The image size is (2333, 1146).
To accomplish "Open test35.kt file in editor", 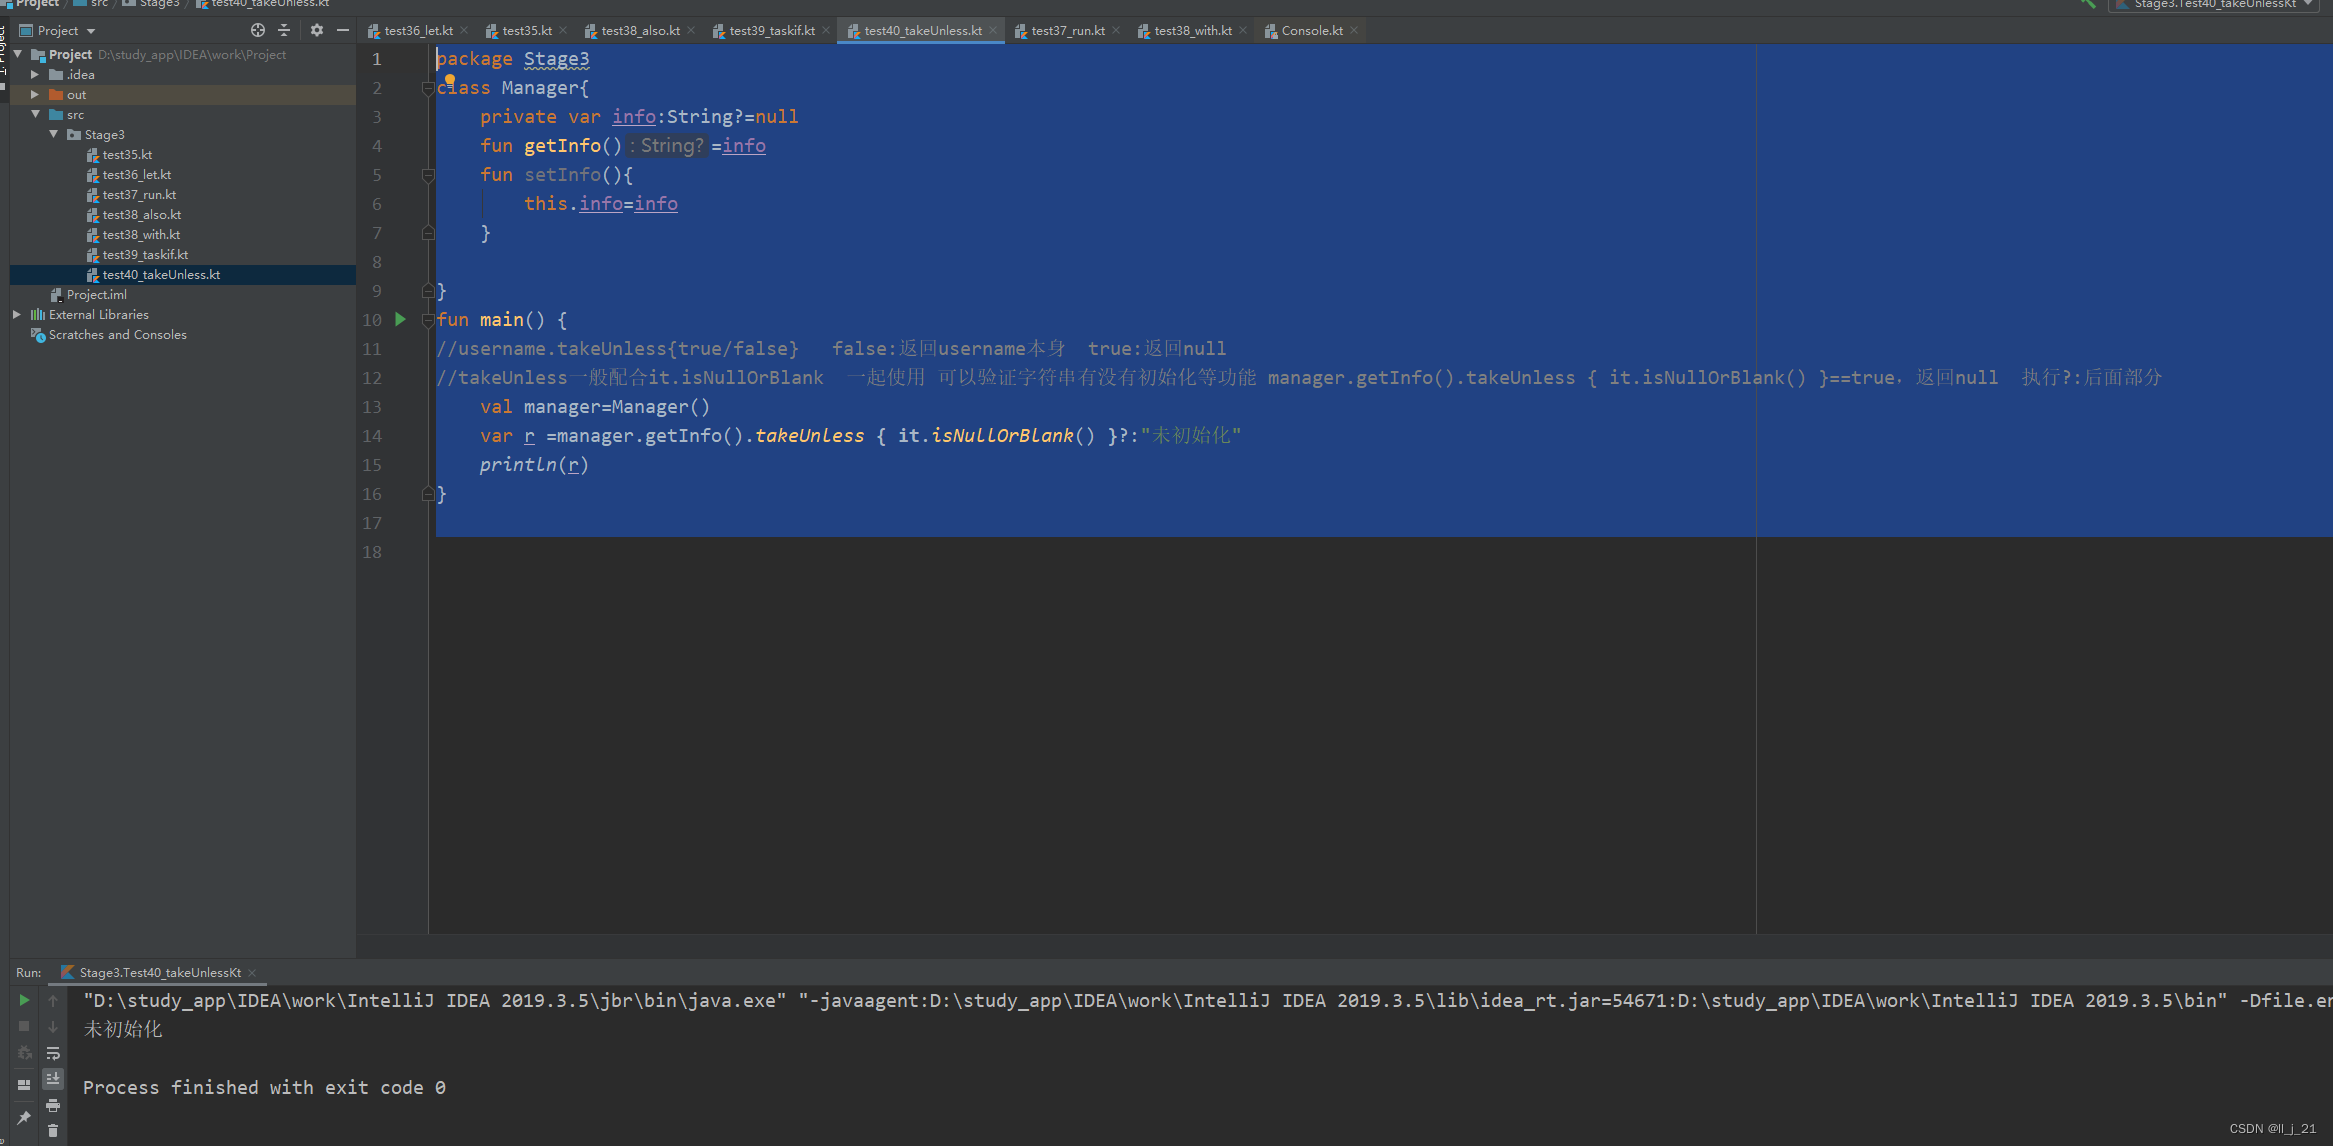I will (123, 155).
